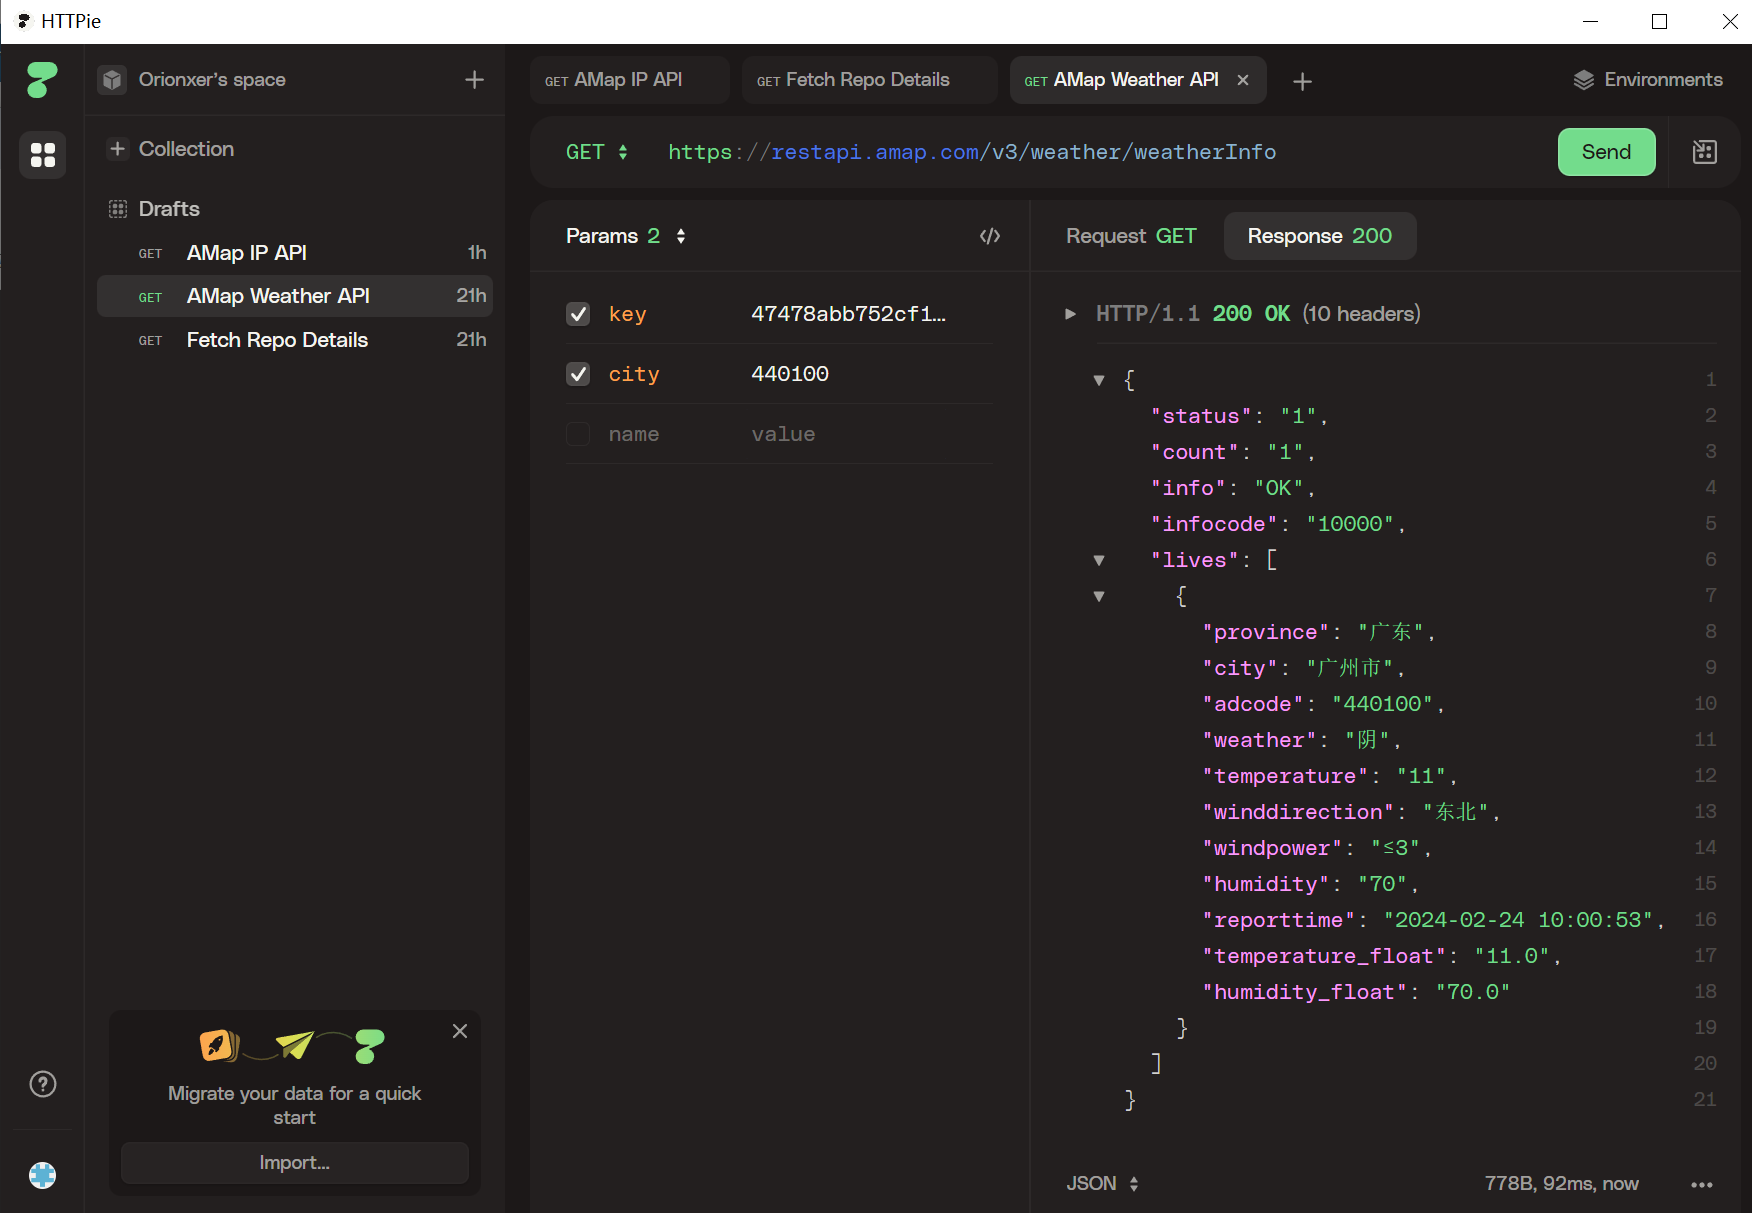Open the Response 200 tab
The width and height of the screenshot is (1752, 1213).
[x=1320, y=236]
